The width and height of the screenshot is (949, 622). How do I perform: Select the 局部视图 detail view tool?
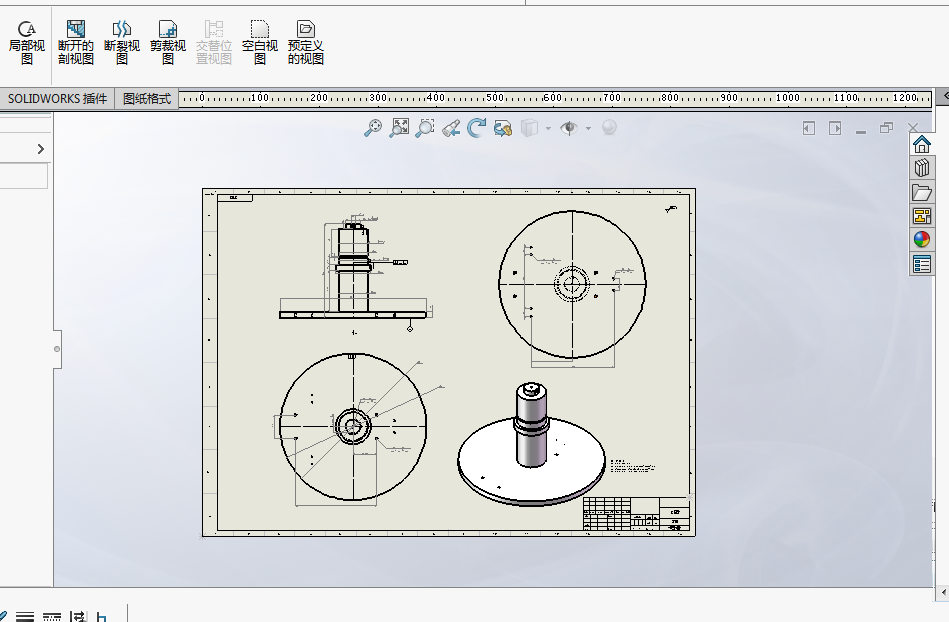coord(27,42)
